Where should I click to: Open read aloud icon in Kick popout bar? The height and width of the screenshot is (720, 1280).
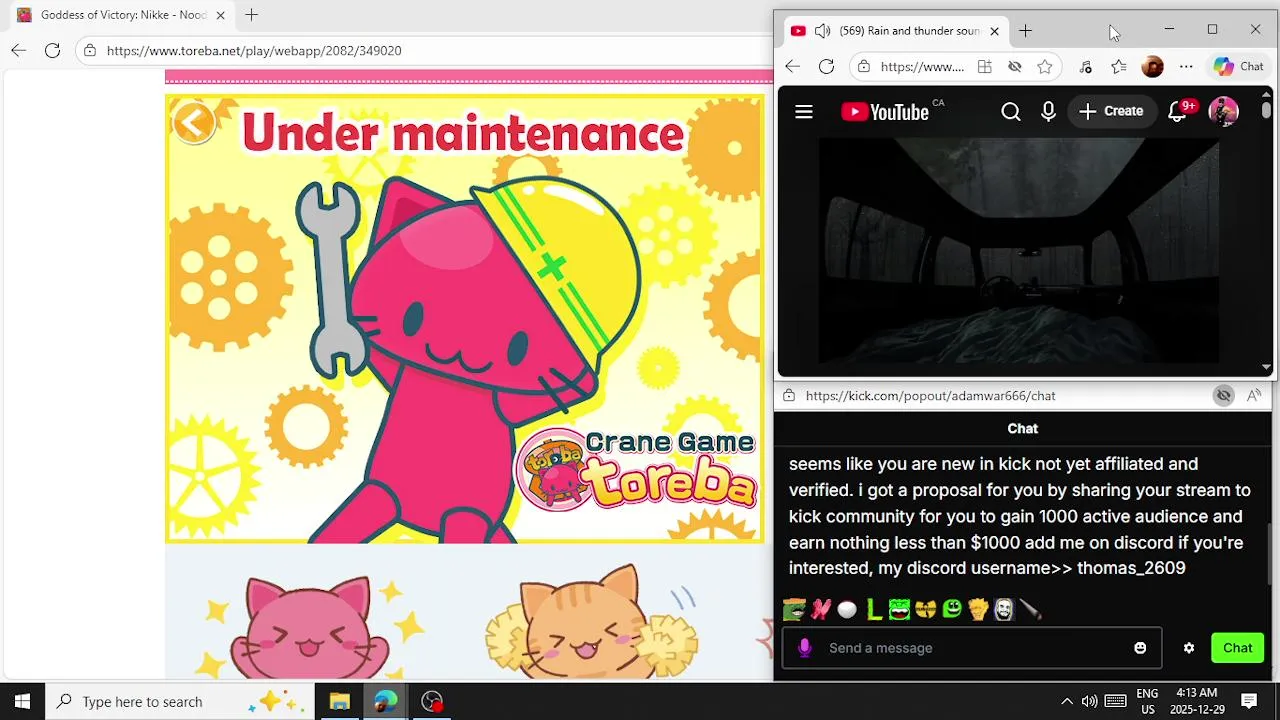point(1254,396)
